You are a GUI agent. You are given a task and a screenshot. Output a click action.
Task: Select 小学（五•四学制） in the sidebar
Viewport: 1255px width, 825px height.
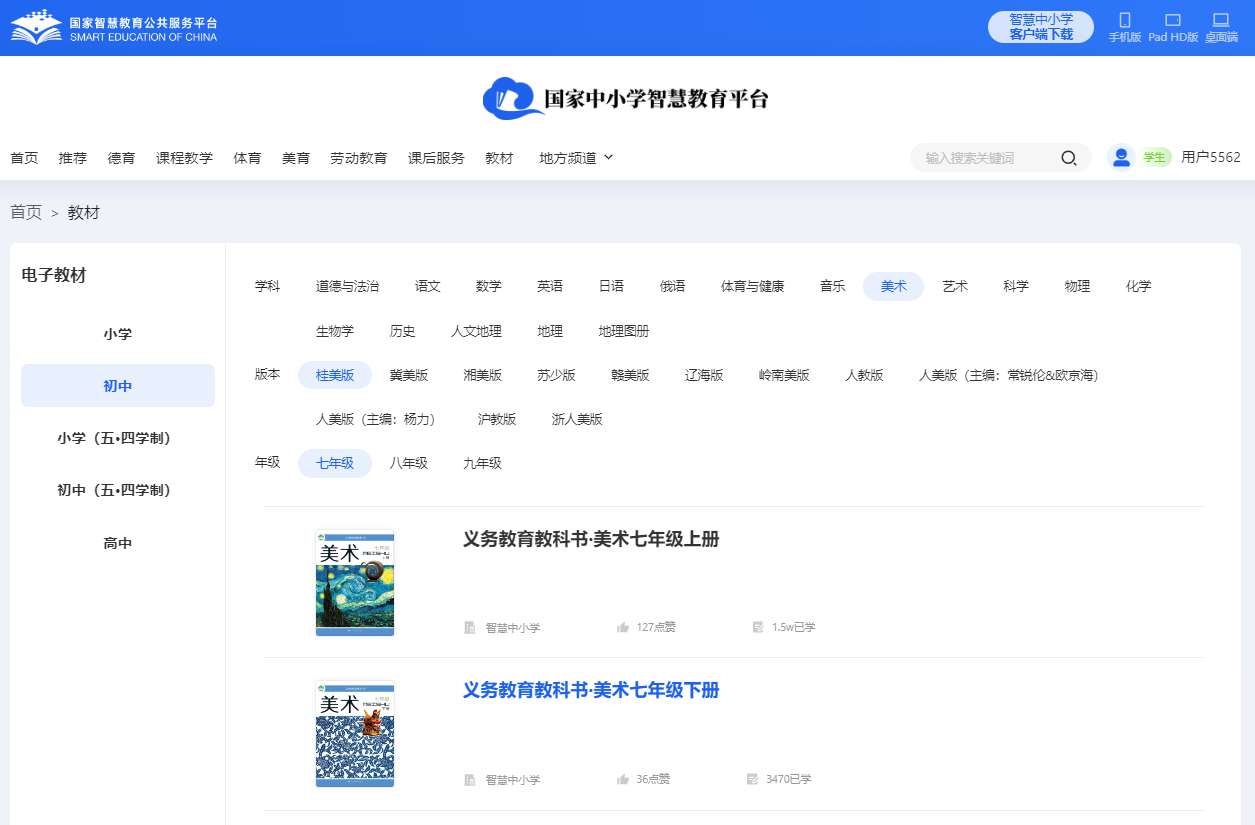pos(118,438)
